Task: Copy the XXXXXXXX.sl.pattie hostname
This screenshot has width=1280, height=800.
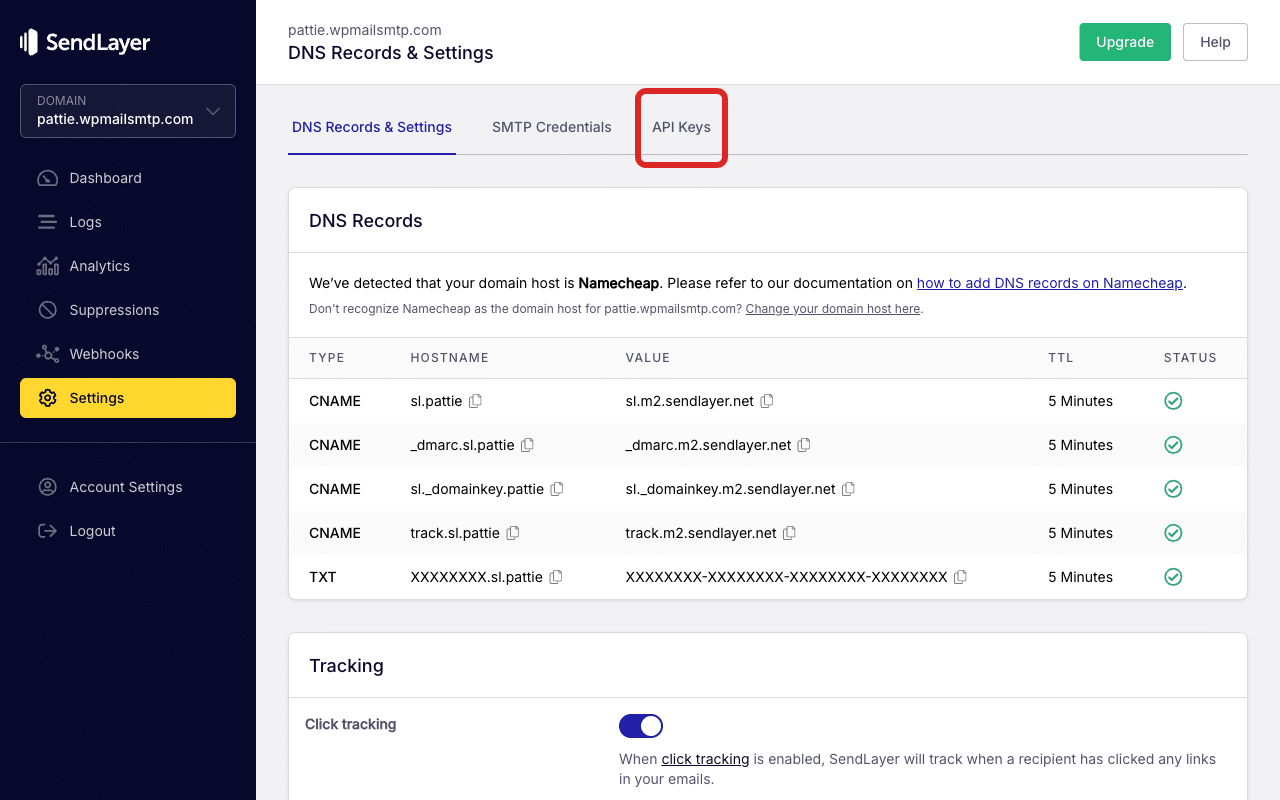Action: pyautogui.click(x=556, y=577)
